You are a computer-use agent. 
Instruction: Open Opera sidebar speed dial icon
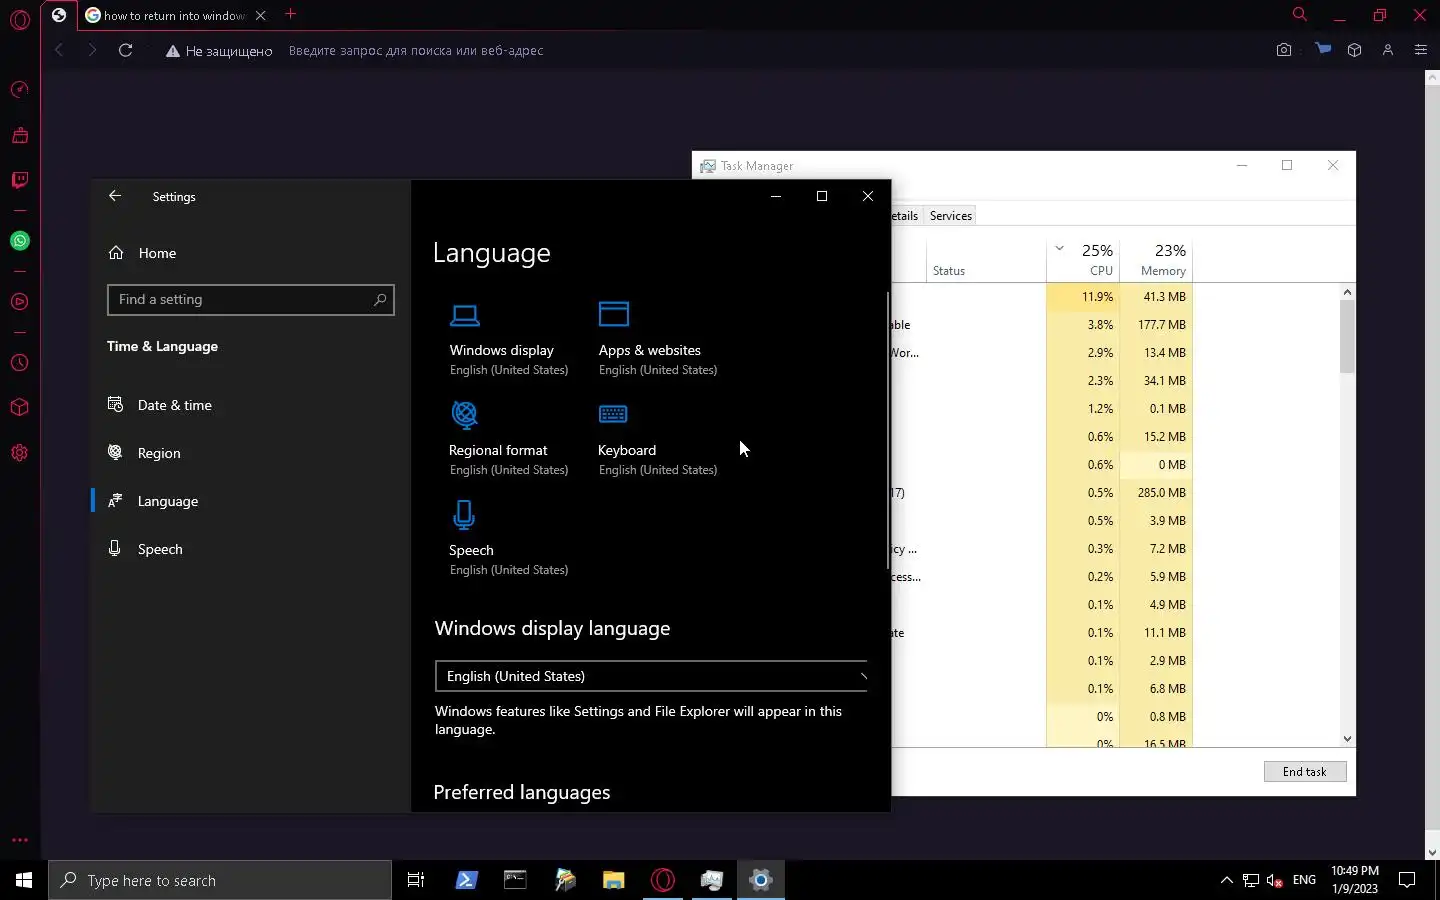(x=20, y=90)
